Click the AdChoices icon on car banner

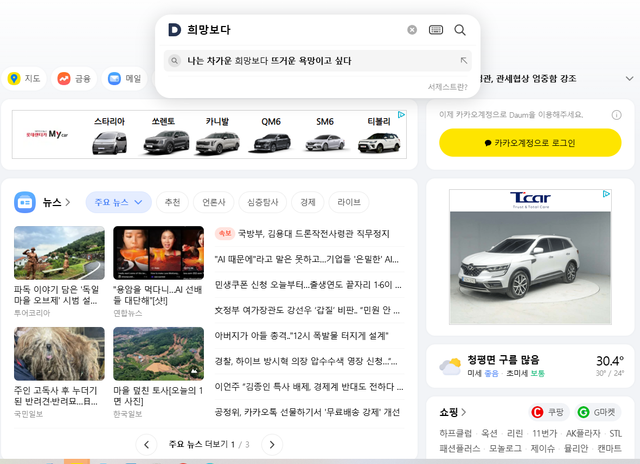pyautogui.click(x=401, y=115)
